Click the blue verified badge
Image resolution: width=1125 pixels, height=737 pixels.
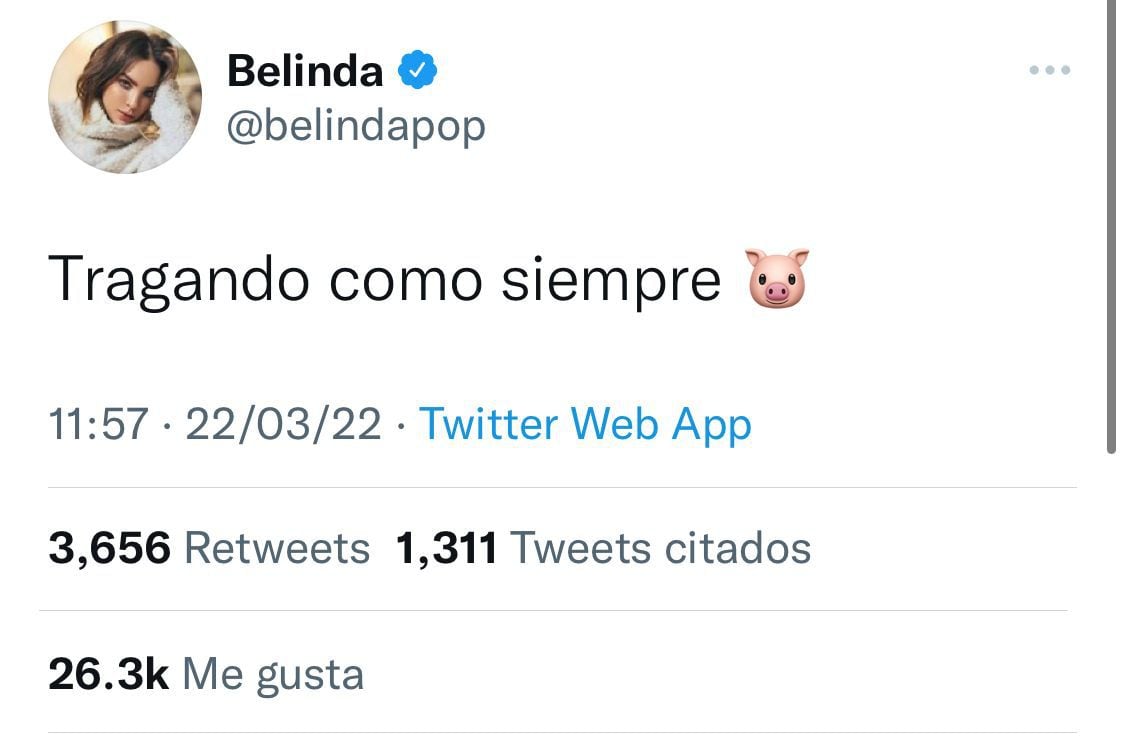[x=418, y=71]
